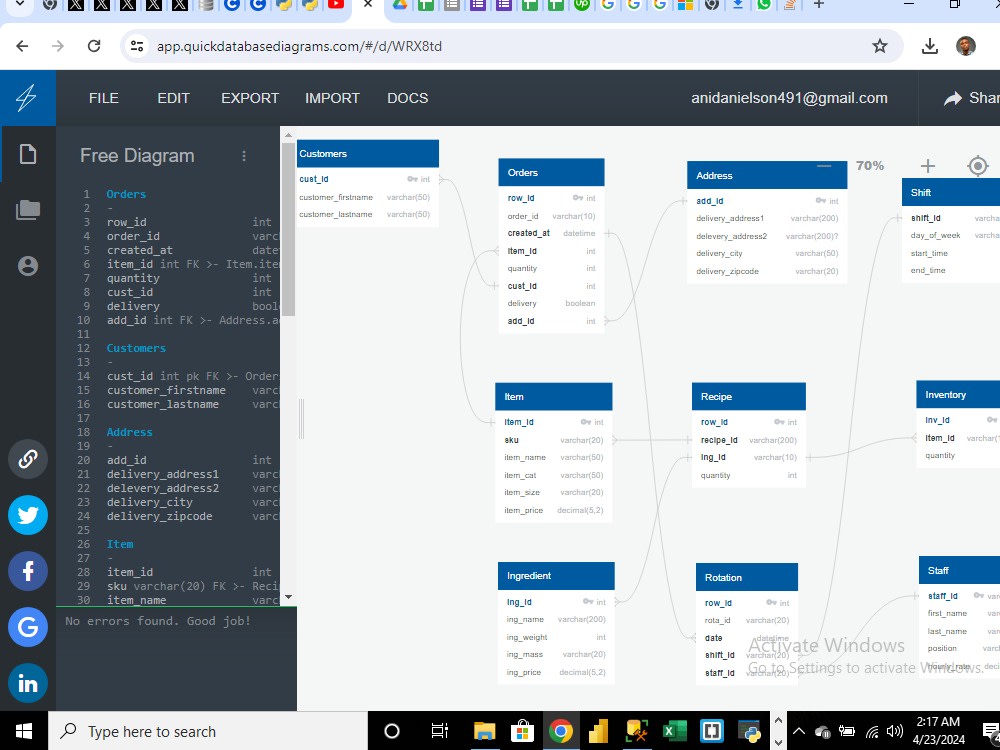The width and height of the screenshot is (1000, 750).
Task: Open the saved diagrams folder icon
Action: [x=27, y=210]
